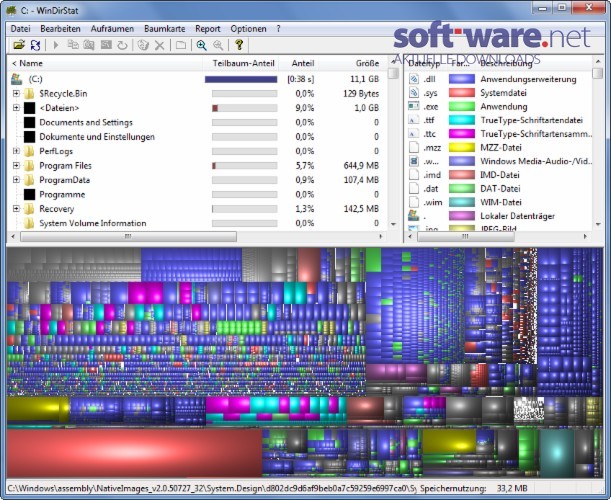This screenshot has height=500, width=611.
Task: Click the directory list horizontal scrollbar thumb
Action: point(128,236)
